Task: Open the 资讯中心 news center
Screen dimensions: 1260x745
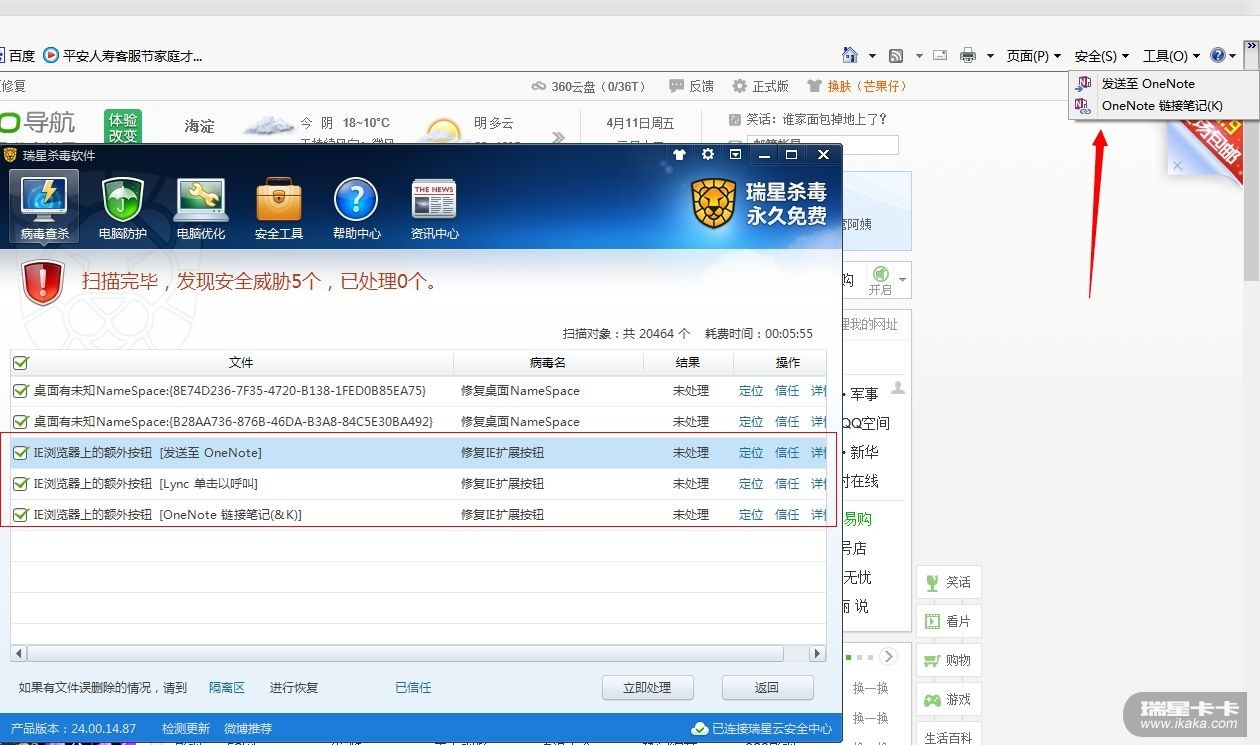Action: click(434, 208)
